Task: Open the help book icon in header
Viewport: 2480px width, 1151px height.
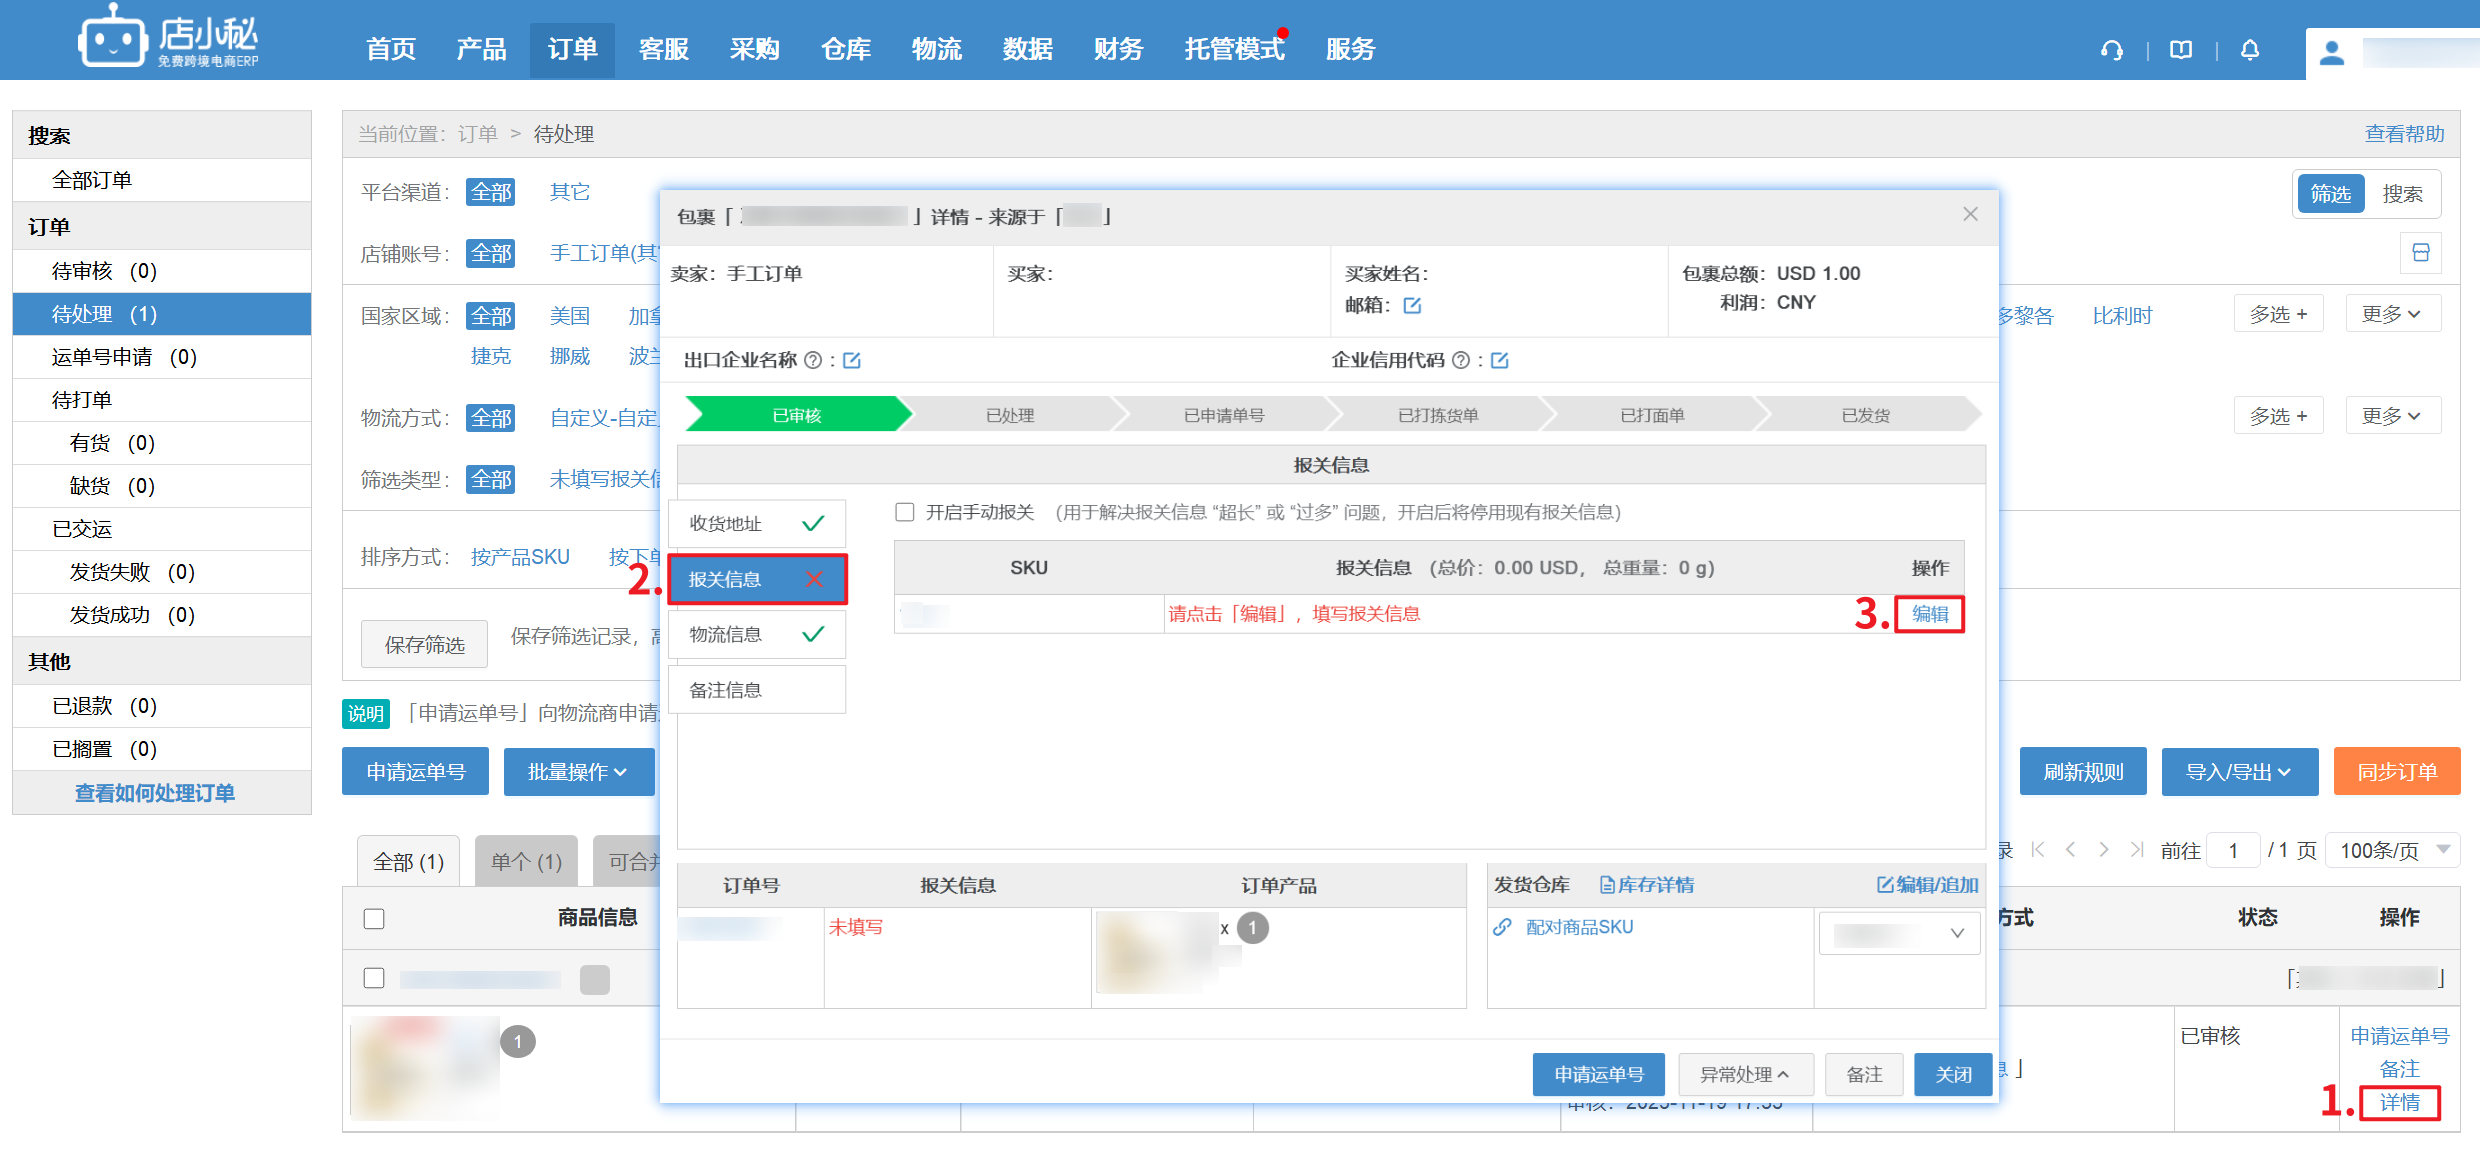Action: (2181, 50)
